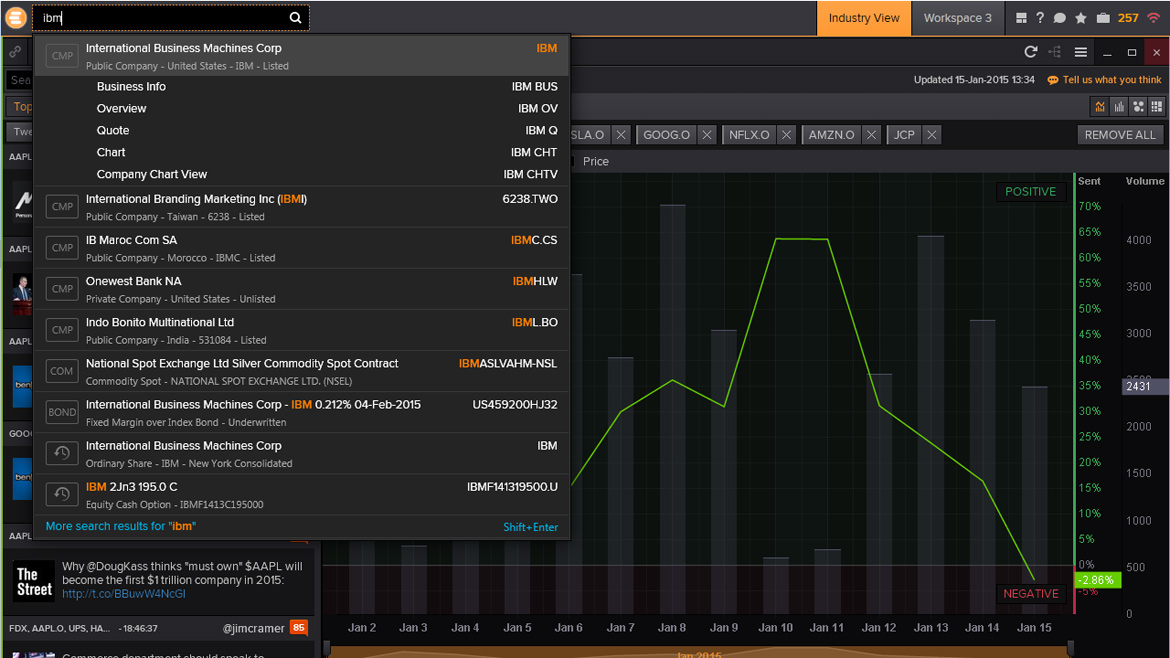Refresh the Industry View panel
The image size is (1170, 658).
pyautogui.click(x=1030, y=51)
